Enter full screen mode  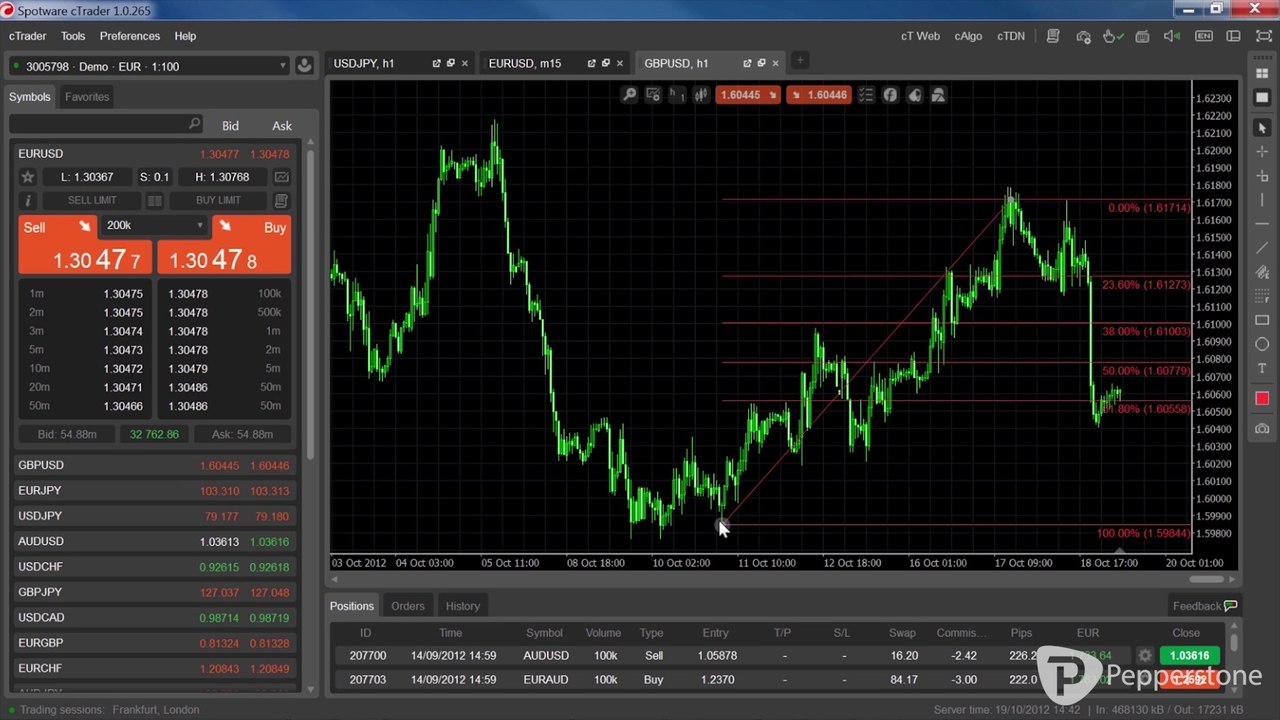[1262, 36]
